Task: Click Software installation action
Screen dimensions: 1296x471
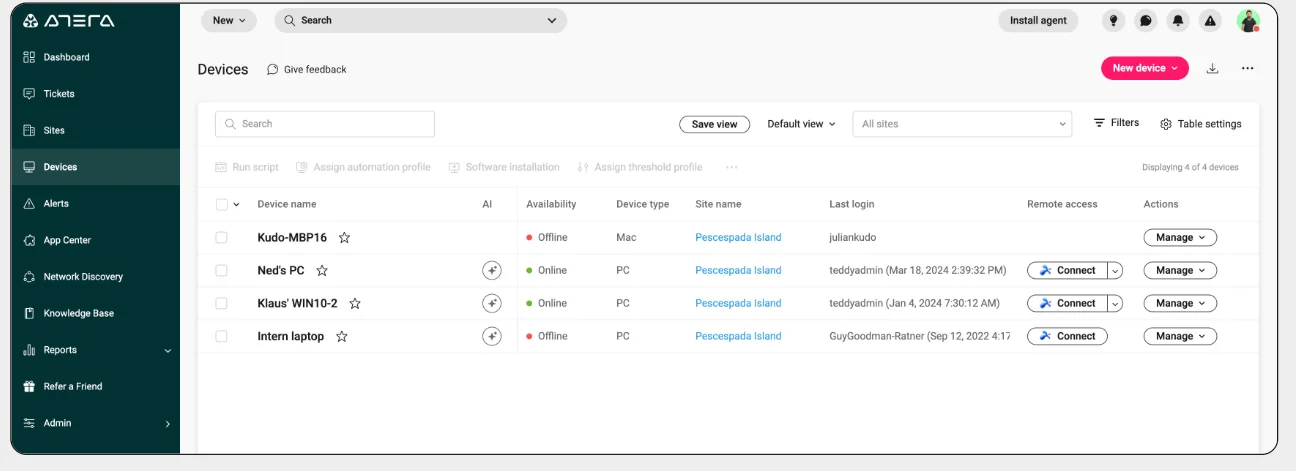Action: [504, 167]
